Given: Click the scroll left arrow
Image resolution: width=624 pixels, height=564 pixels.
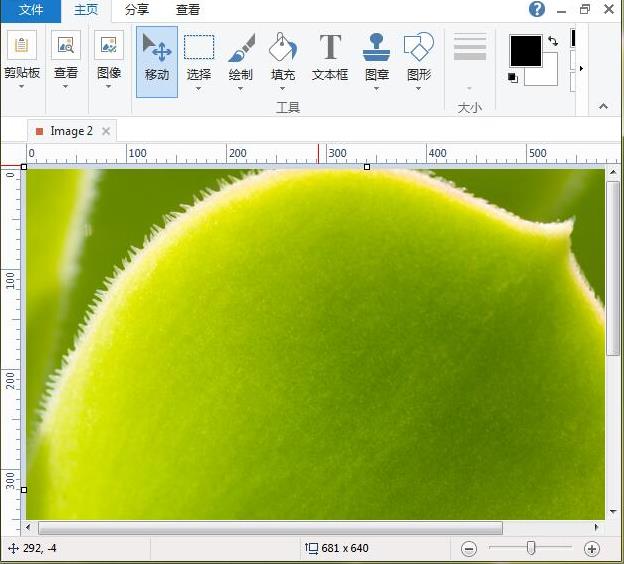Looking at the screenshot, I should click(28, 527).
